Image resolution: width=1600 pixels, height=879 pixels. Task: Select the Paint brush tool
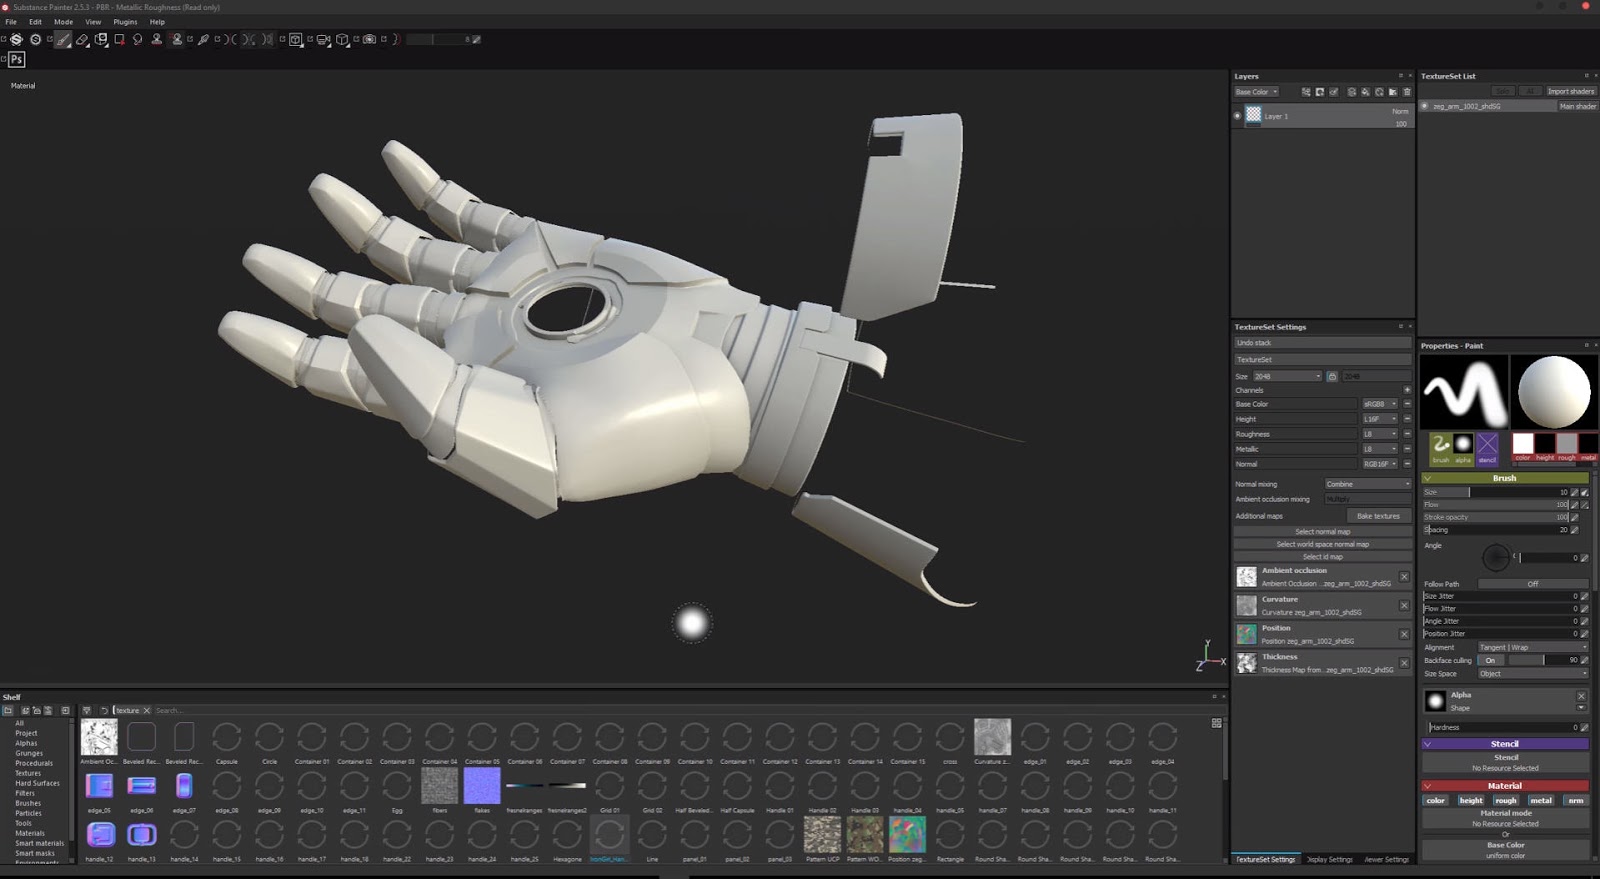pos(63,39)
